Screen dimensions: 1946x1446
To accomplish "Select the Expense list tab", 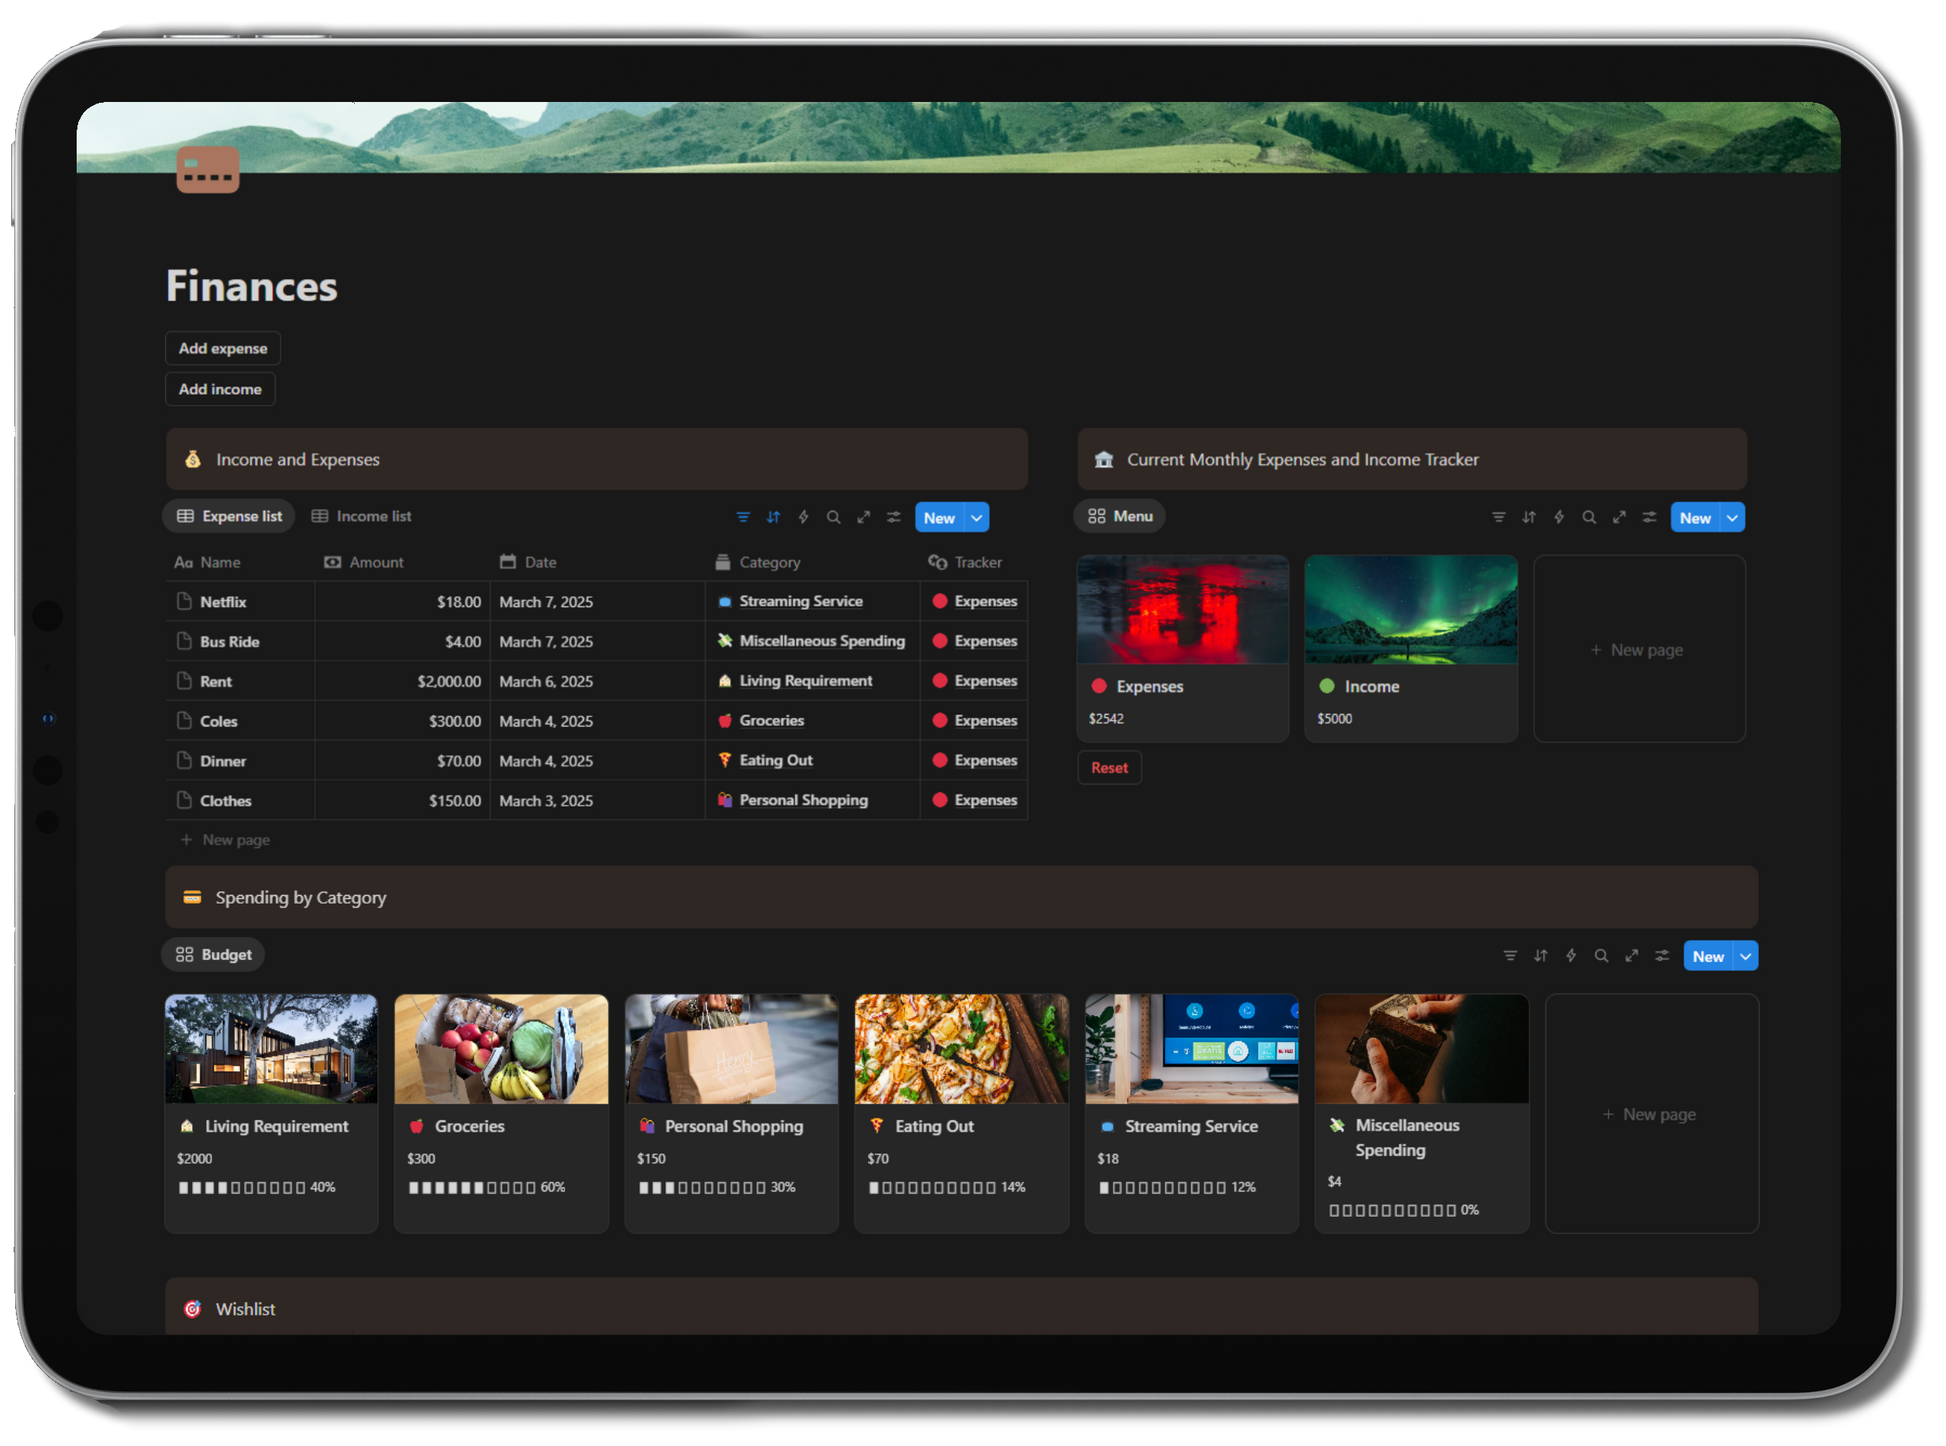I will click(x=229, y=516).
